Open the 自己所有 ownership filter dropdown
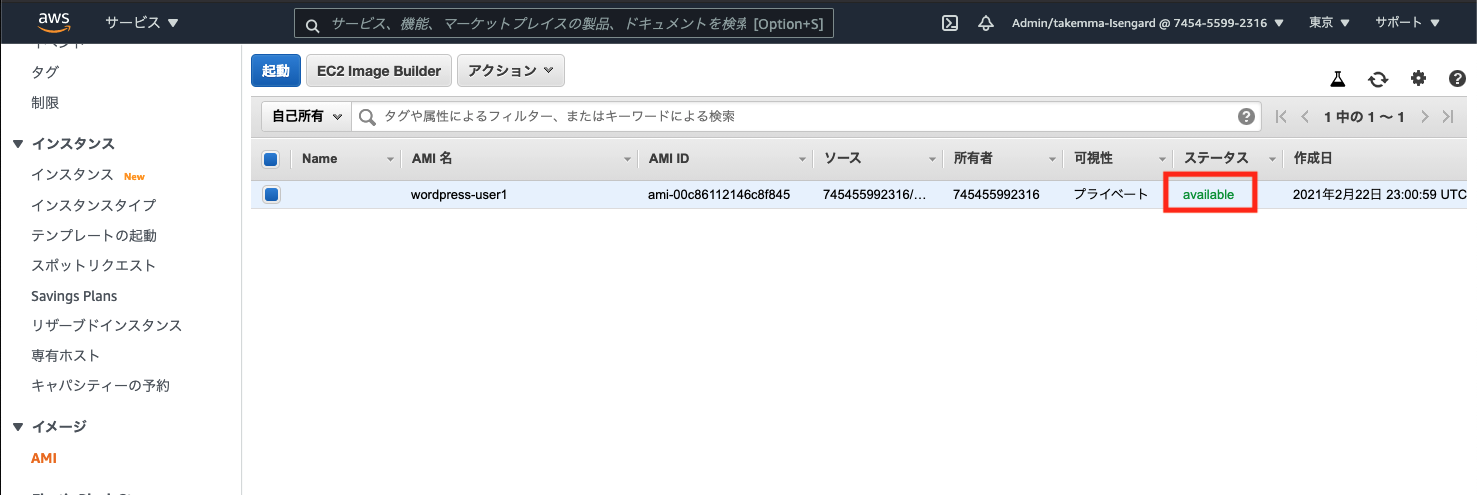The height and width of the screenshot is (495, 1477). click(305, 116)
